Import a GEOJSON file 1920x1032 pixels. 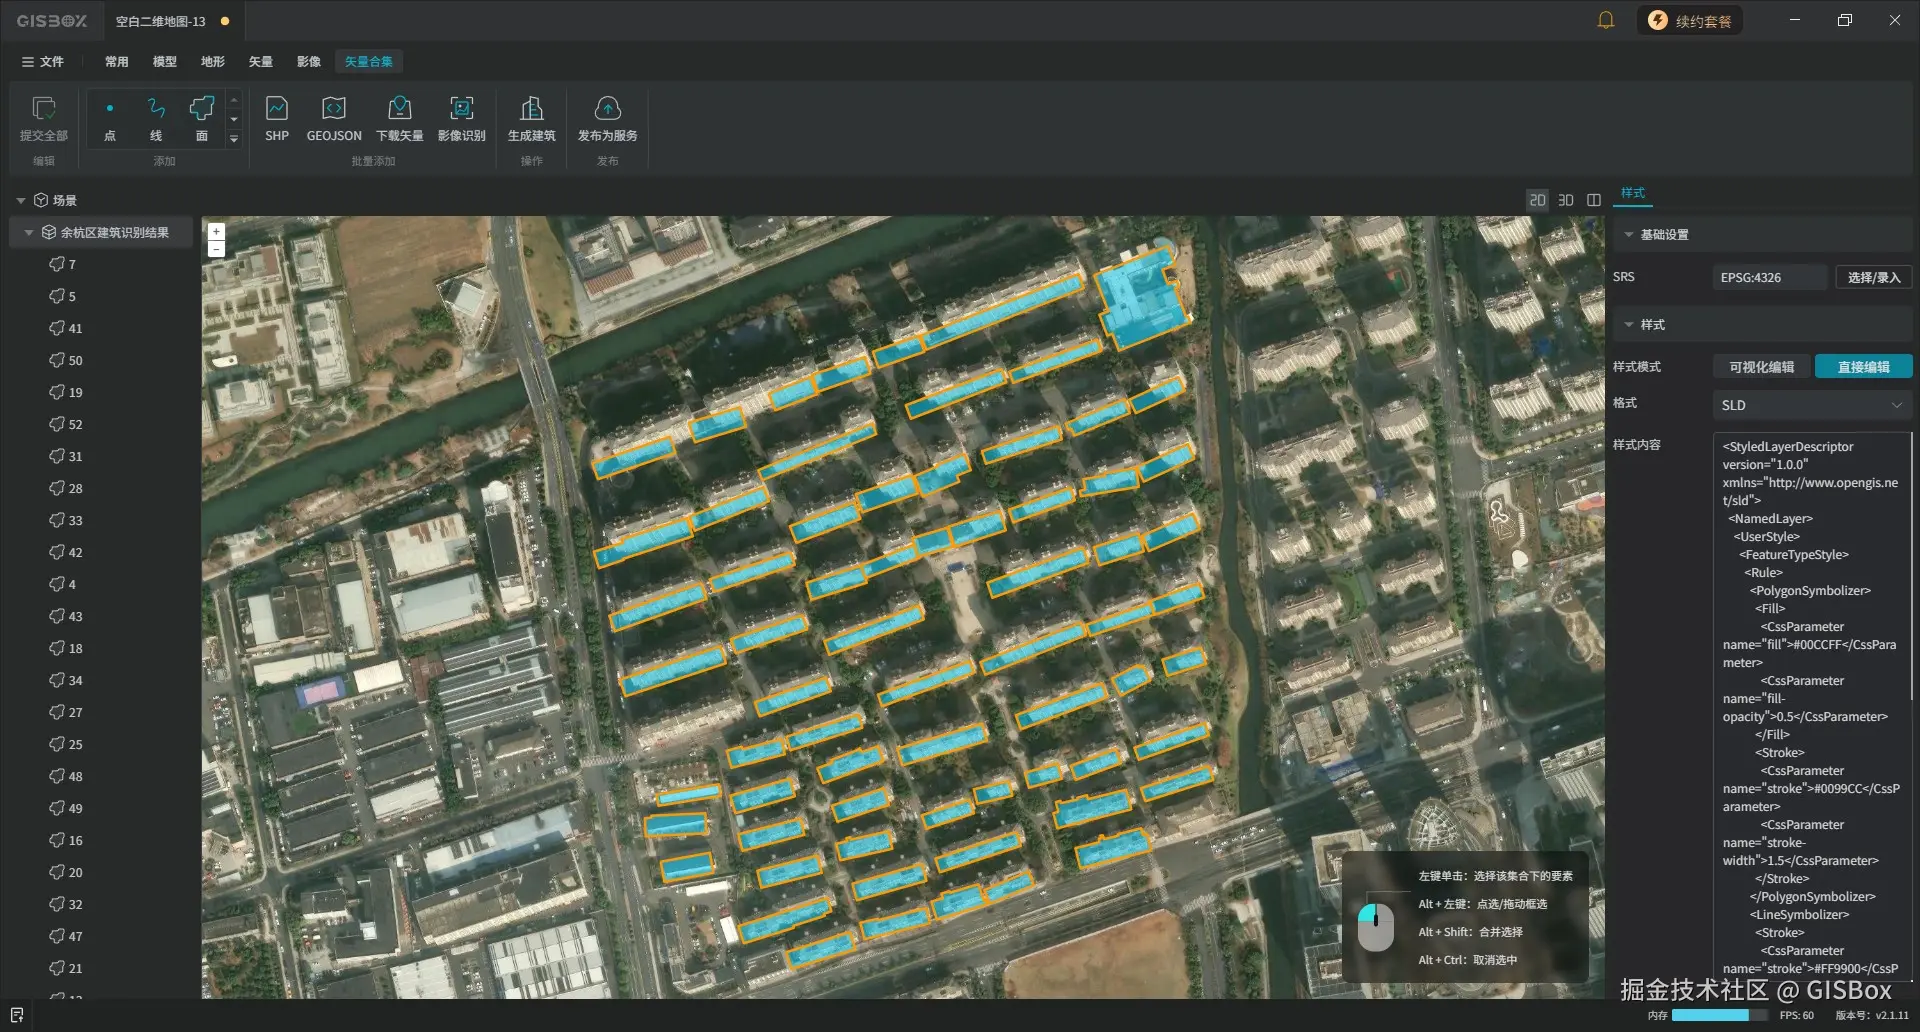334,119
